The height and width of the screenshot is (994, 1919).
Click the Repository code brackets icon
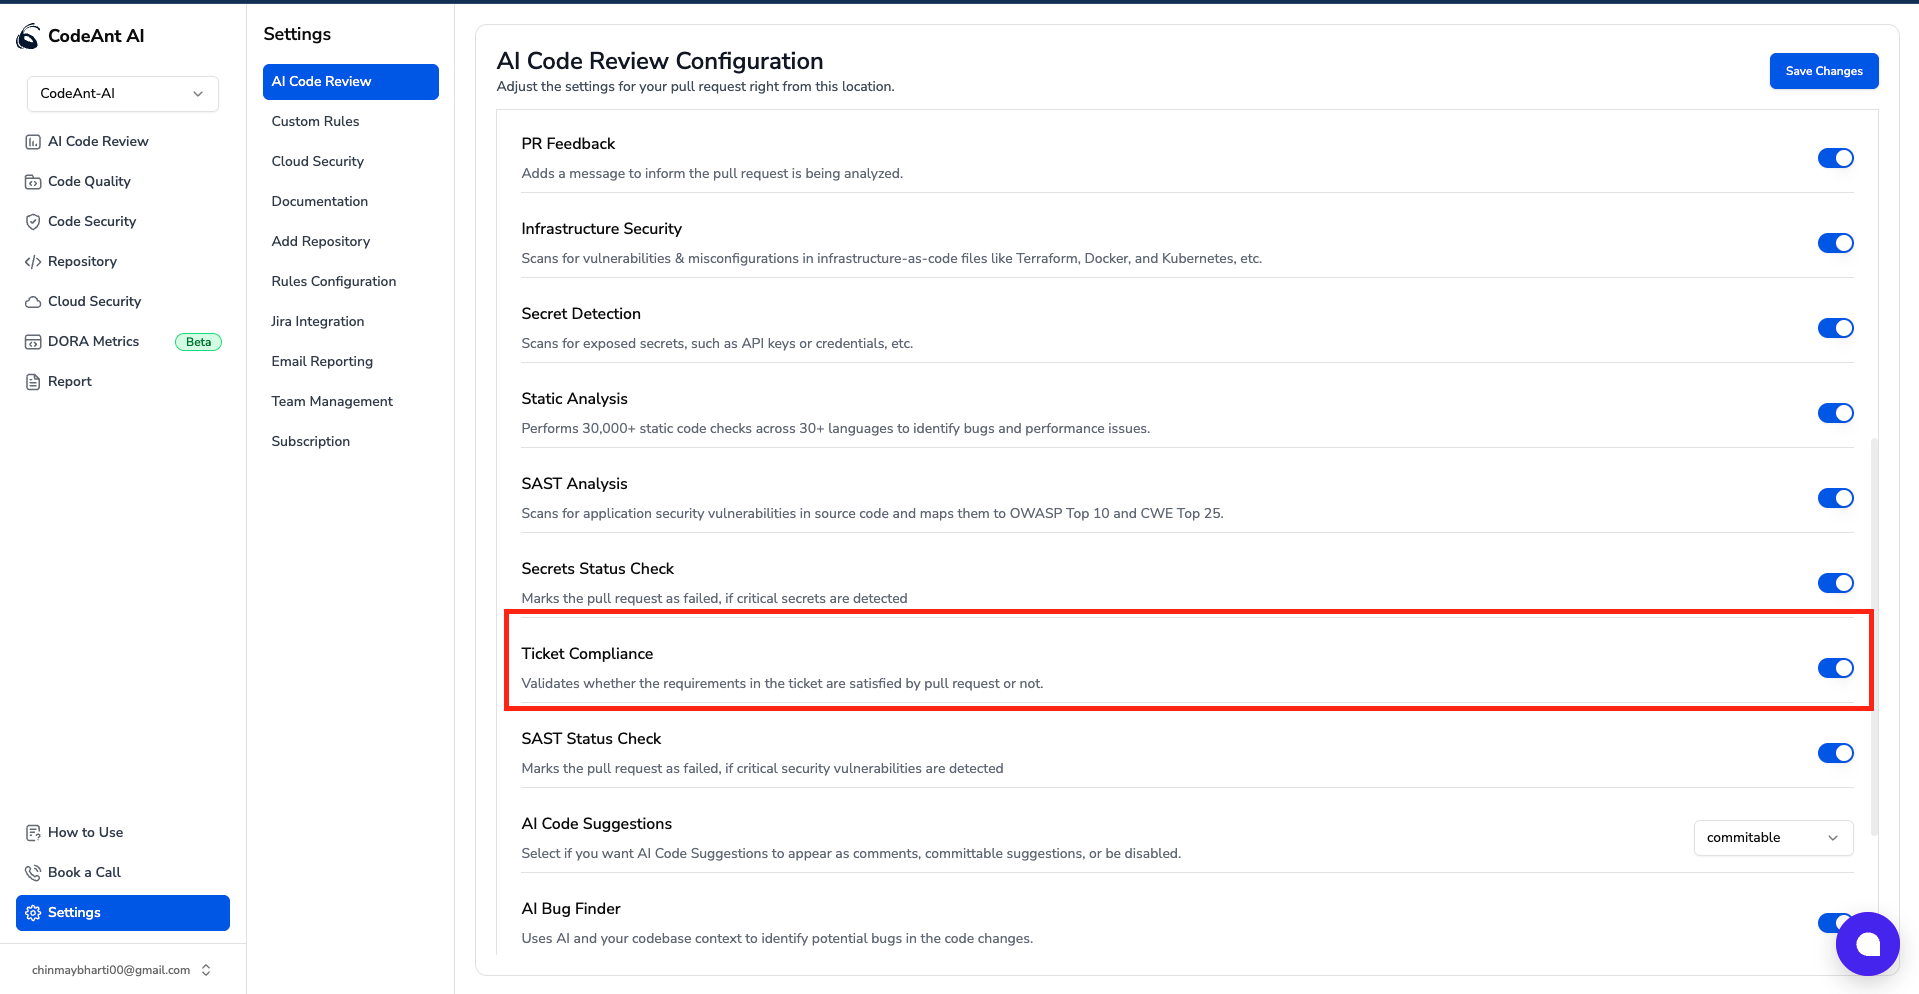point(33,262)
